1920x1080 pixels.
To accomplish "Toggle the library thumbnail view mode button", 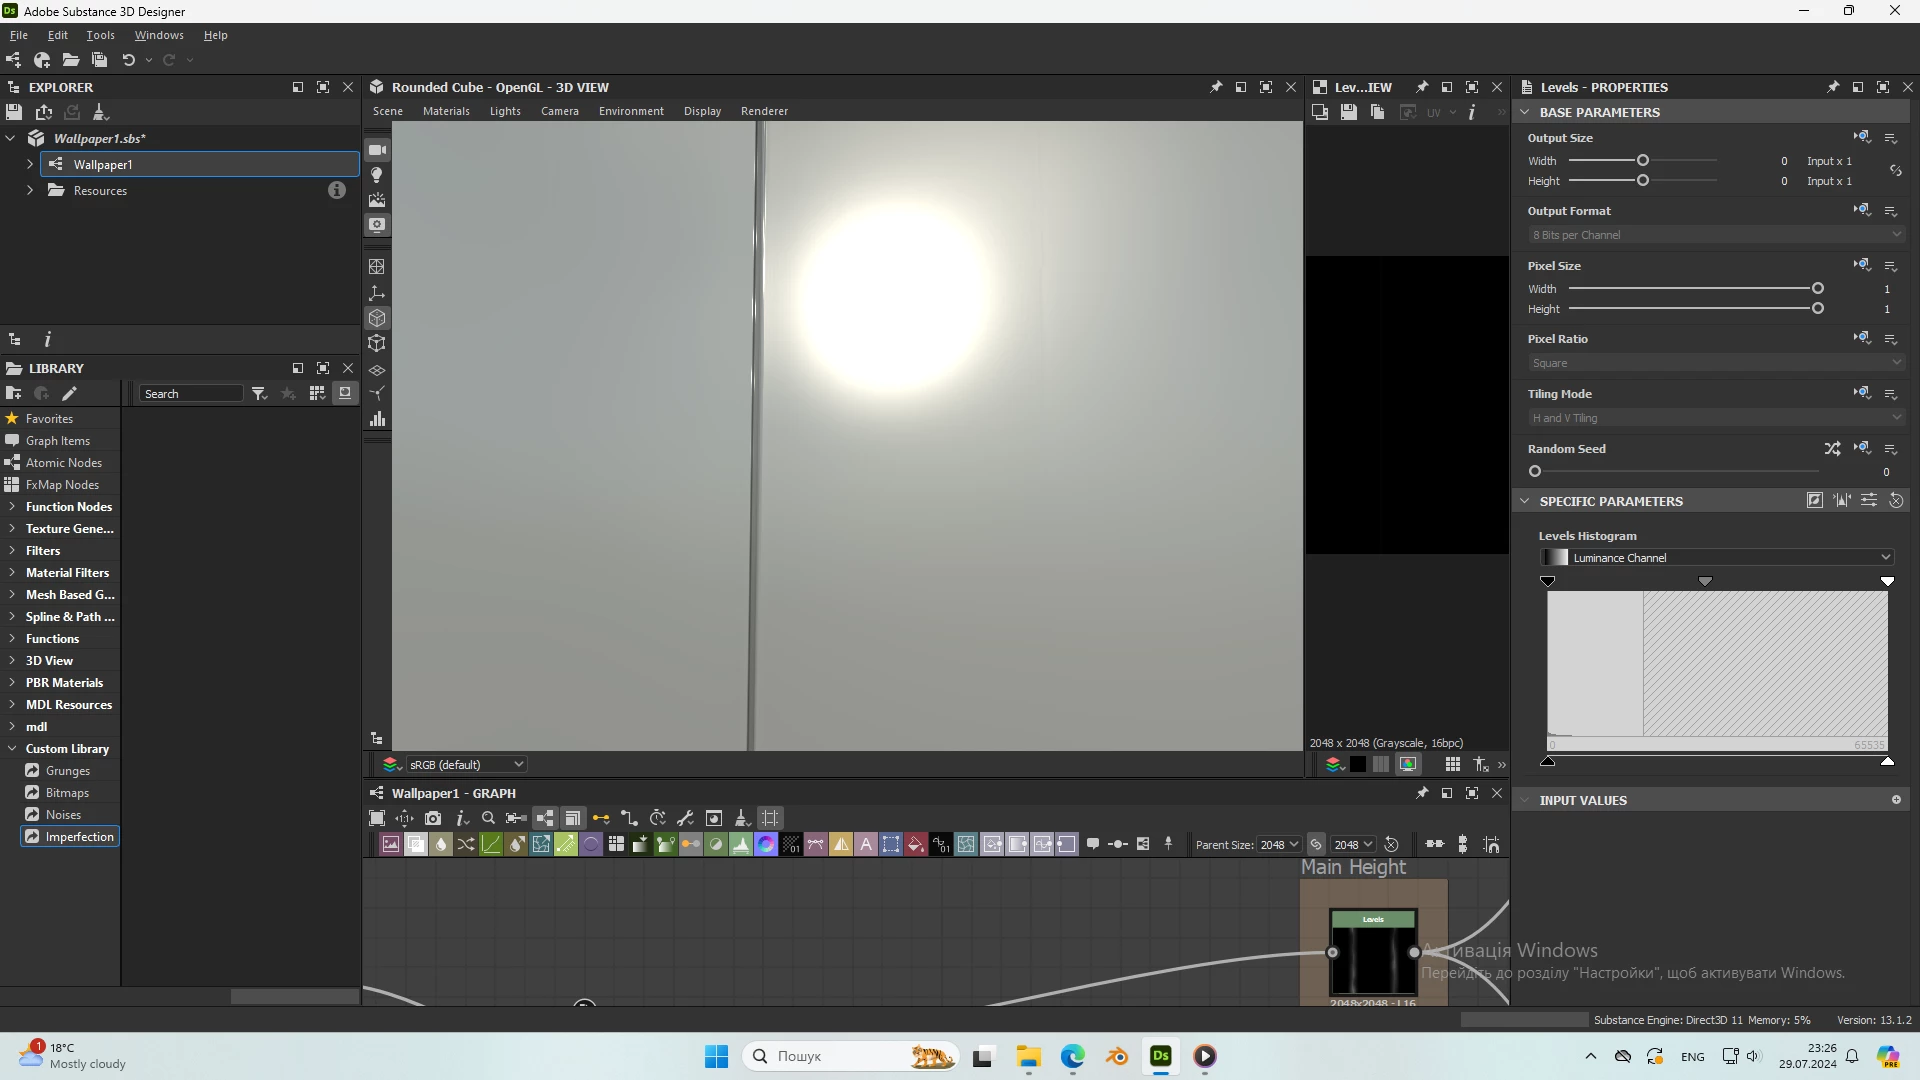I will (345, 393).
